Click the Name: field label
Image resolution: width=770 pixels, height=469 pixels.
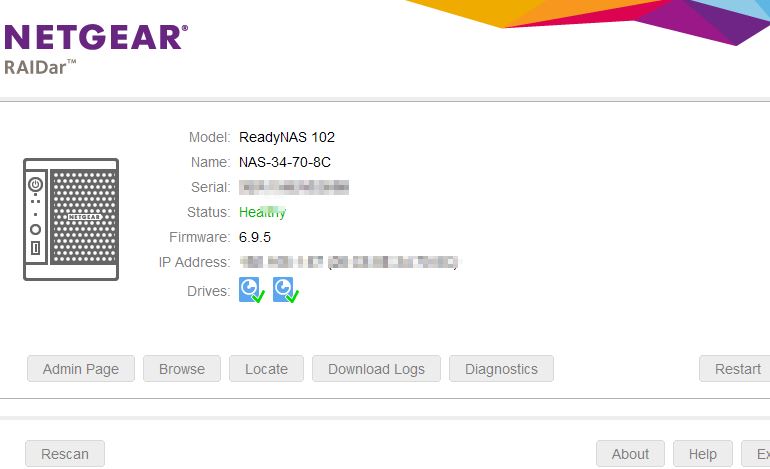pos(211,162)
